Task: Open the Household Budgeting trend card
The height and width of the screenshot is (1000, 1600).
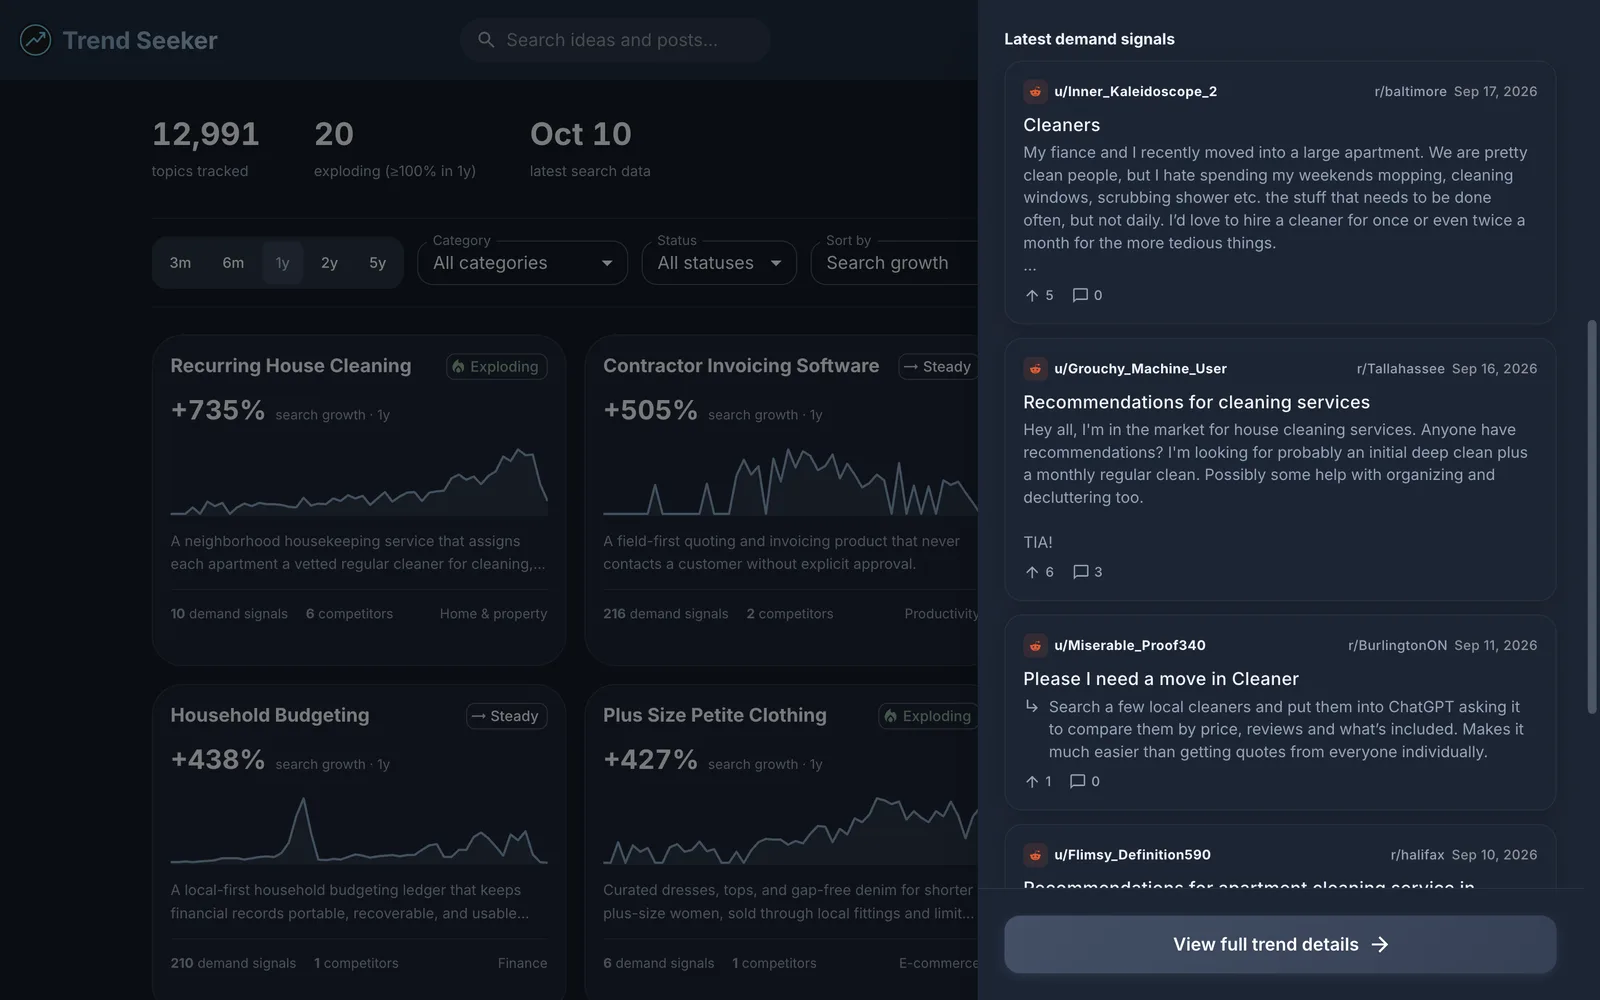Action: tap(359, 842)
